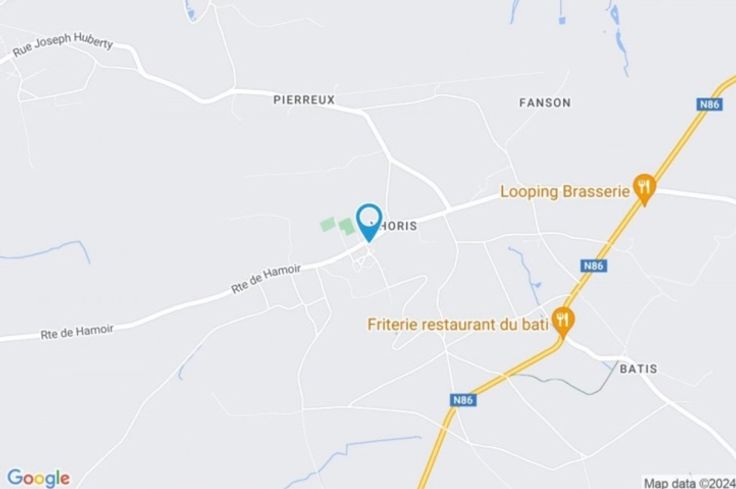Click the blue stream at left edge

[x=46, y=252]
